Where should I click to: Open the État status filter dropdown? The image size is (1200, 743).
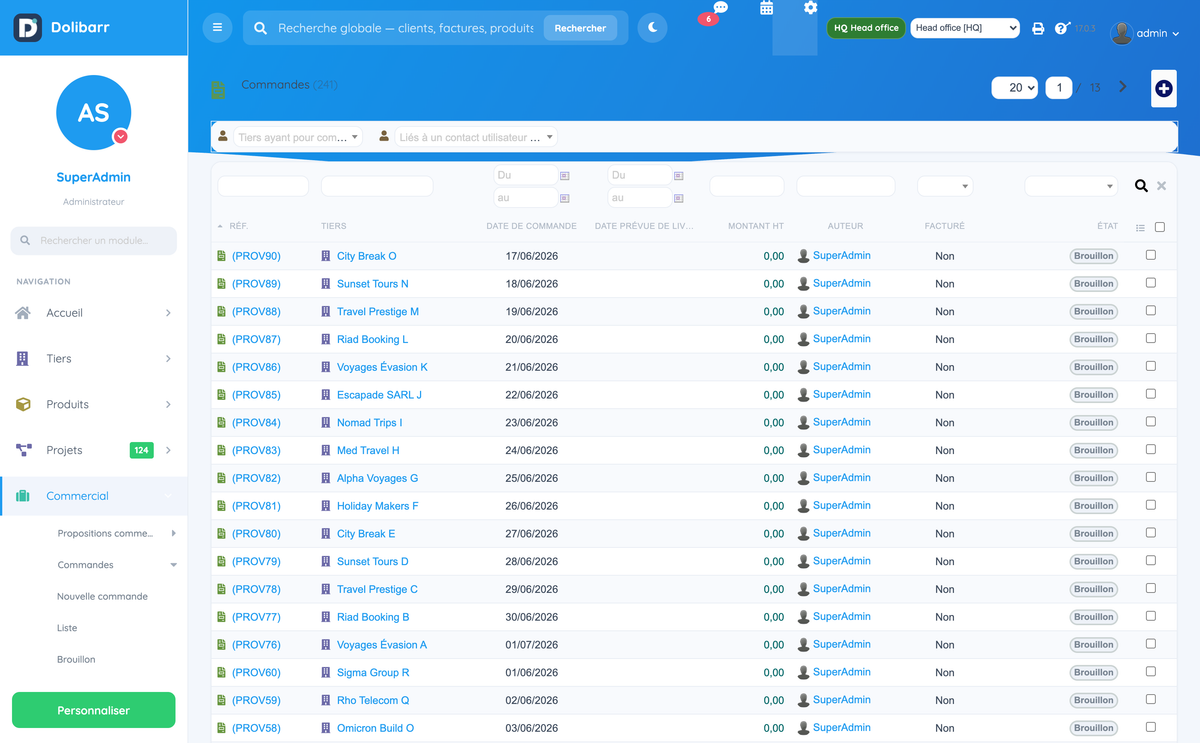[x=1071, y=186]
